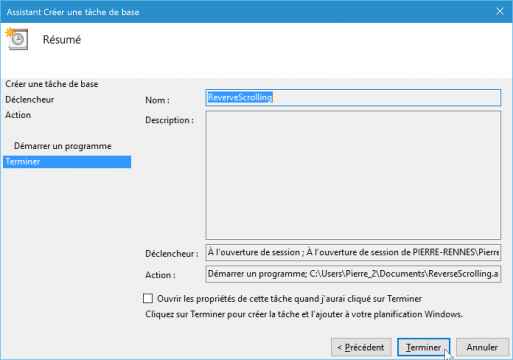Click the 'Description :' label
Viewport: 513px width, 360px height.
(x=169, y=120)
